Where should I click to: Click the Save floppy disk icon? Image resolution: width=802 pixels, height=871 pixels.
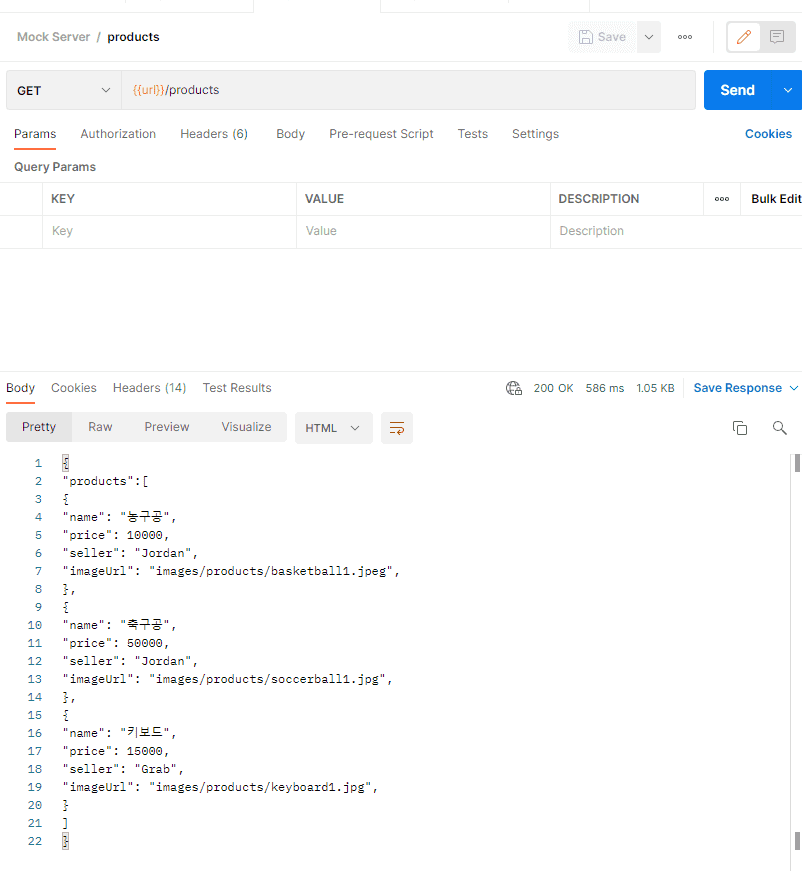pyautogui.click(x=585, y=37)
